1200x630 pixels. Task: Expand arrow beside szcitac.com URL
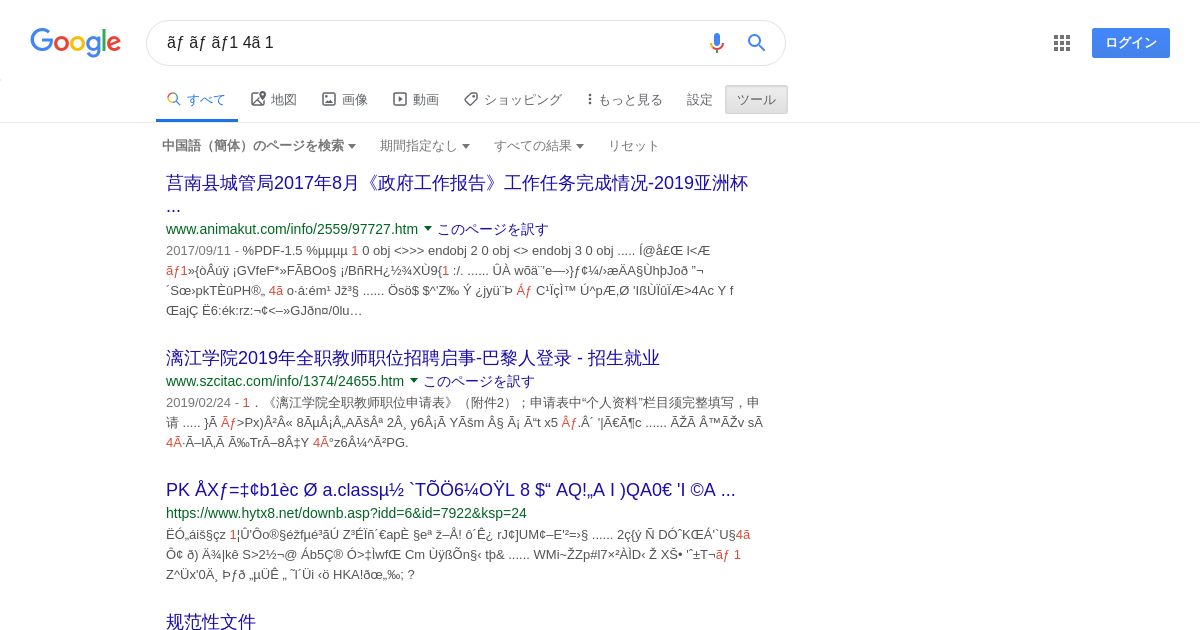click(x=414, y=381)
